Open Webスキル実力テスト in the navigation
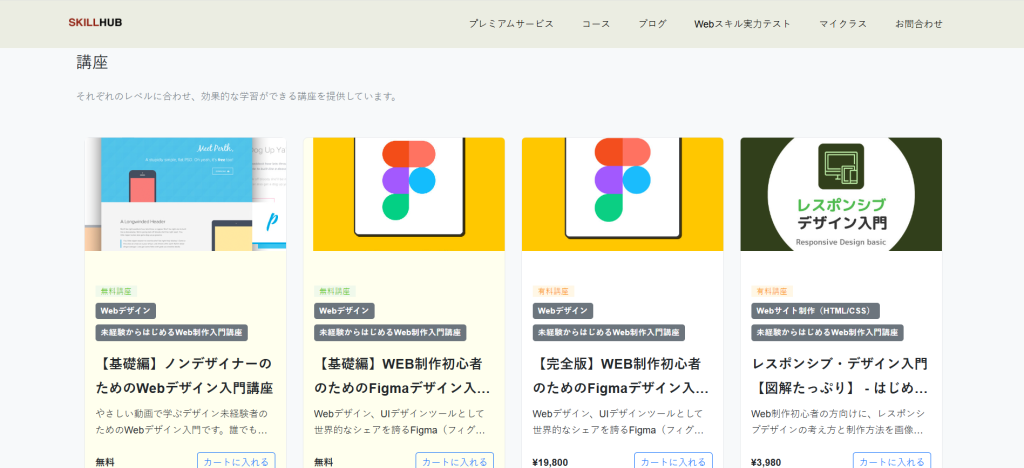Image resolution: width=1024 pixels, height=468 pixels. tap(742, 24)
